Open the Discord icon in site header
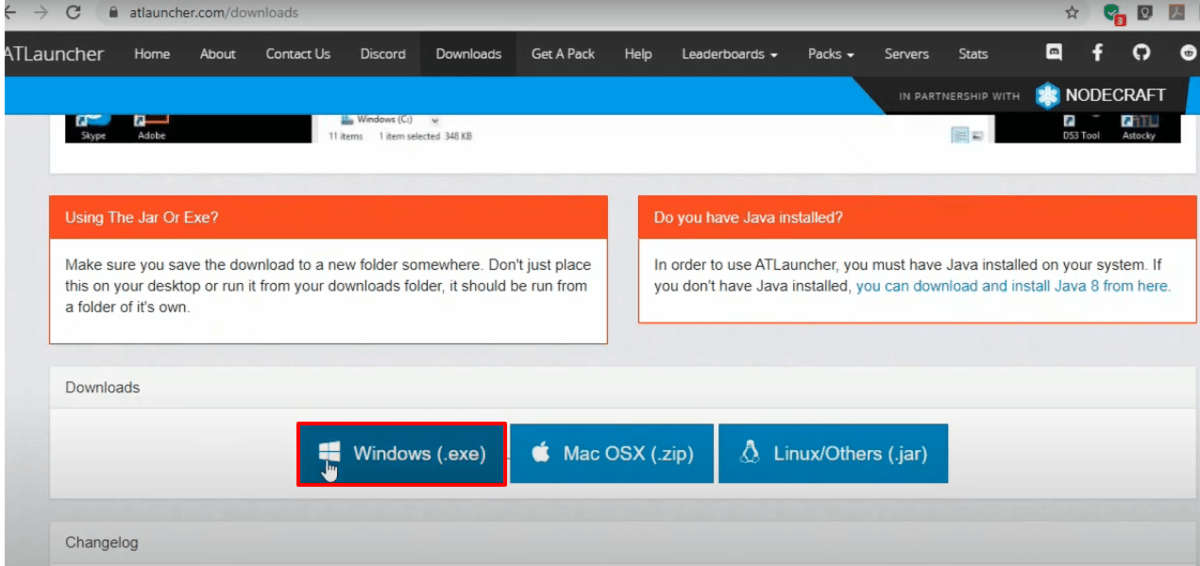Screen dimensions: 1200x566 tap(1054, 54)
